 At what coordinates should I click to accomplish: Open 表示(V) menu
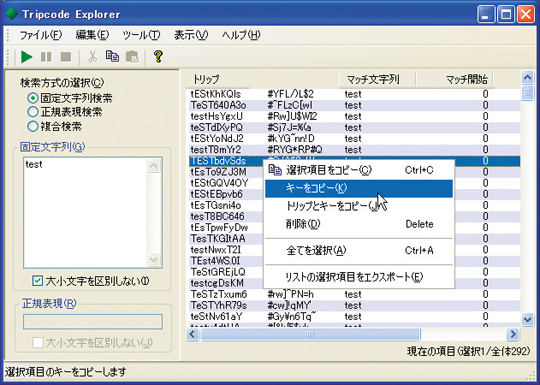(191, 35)
